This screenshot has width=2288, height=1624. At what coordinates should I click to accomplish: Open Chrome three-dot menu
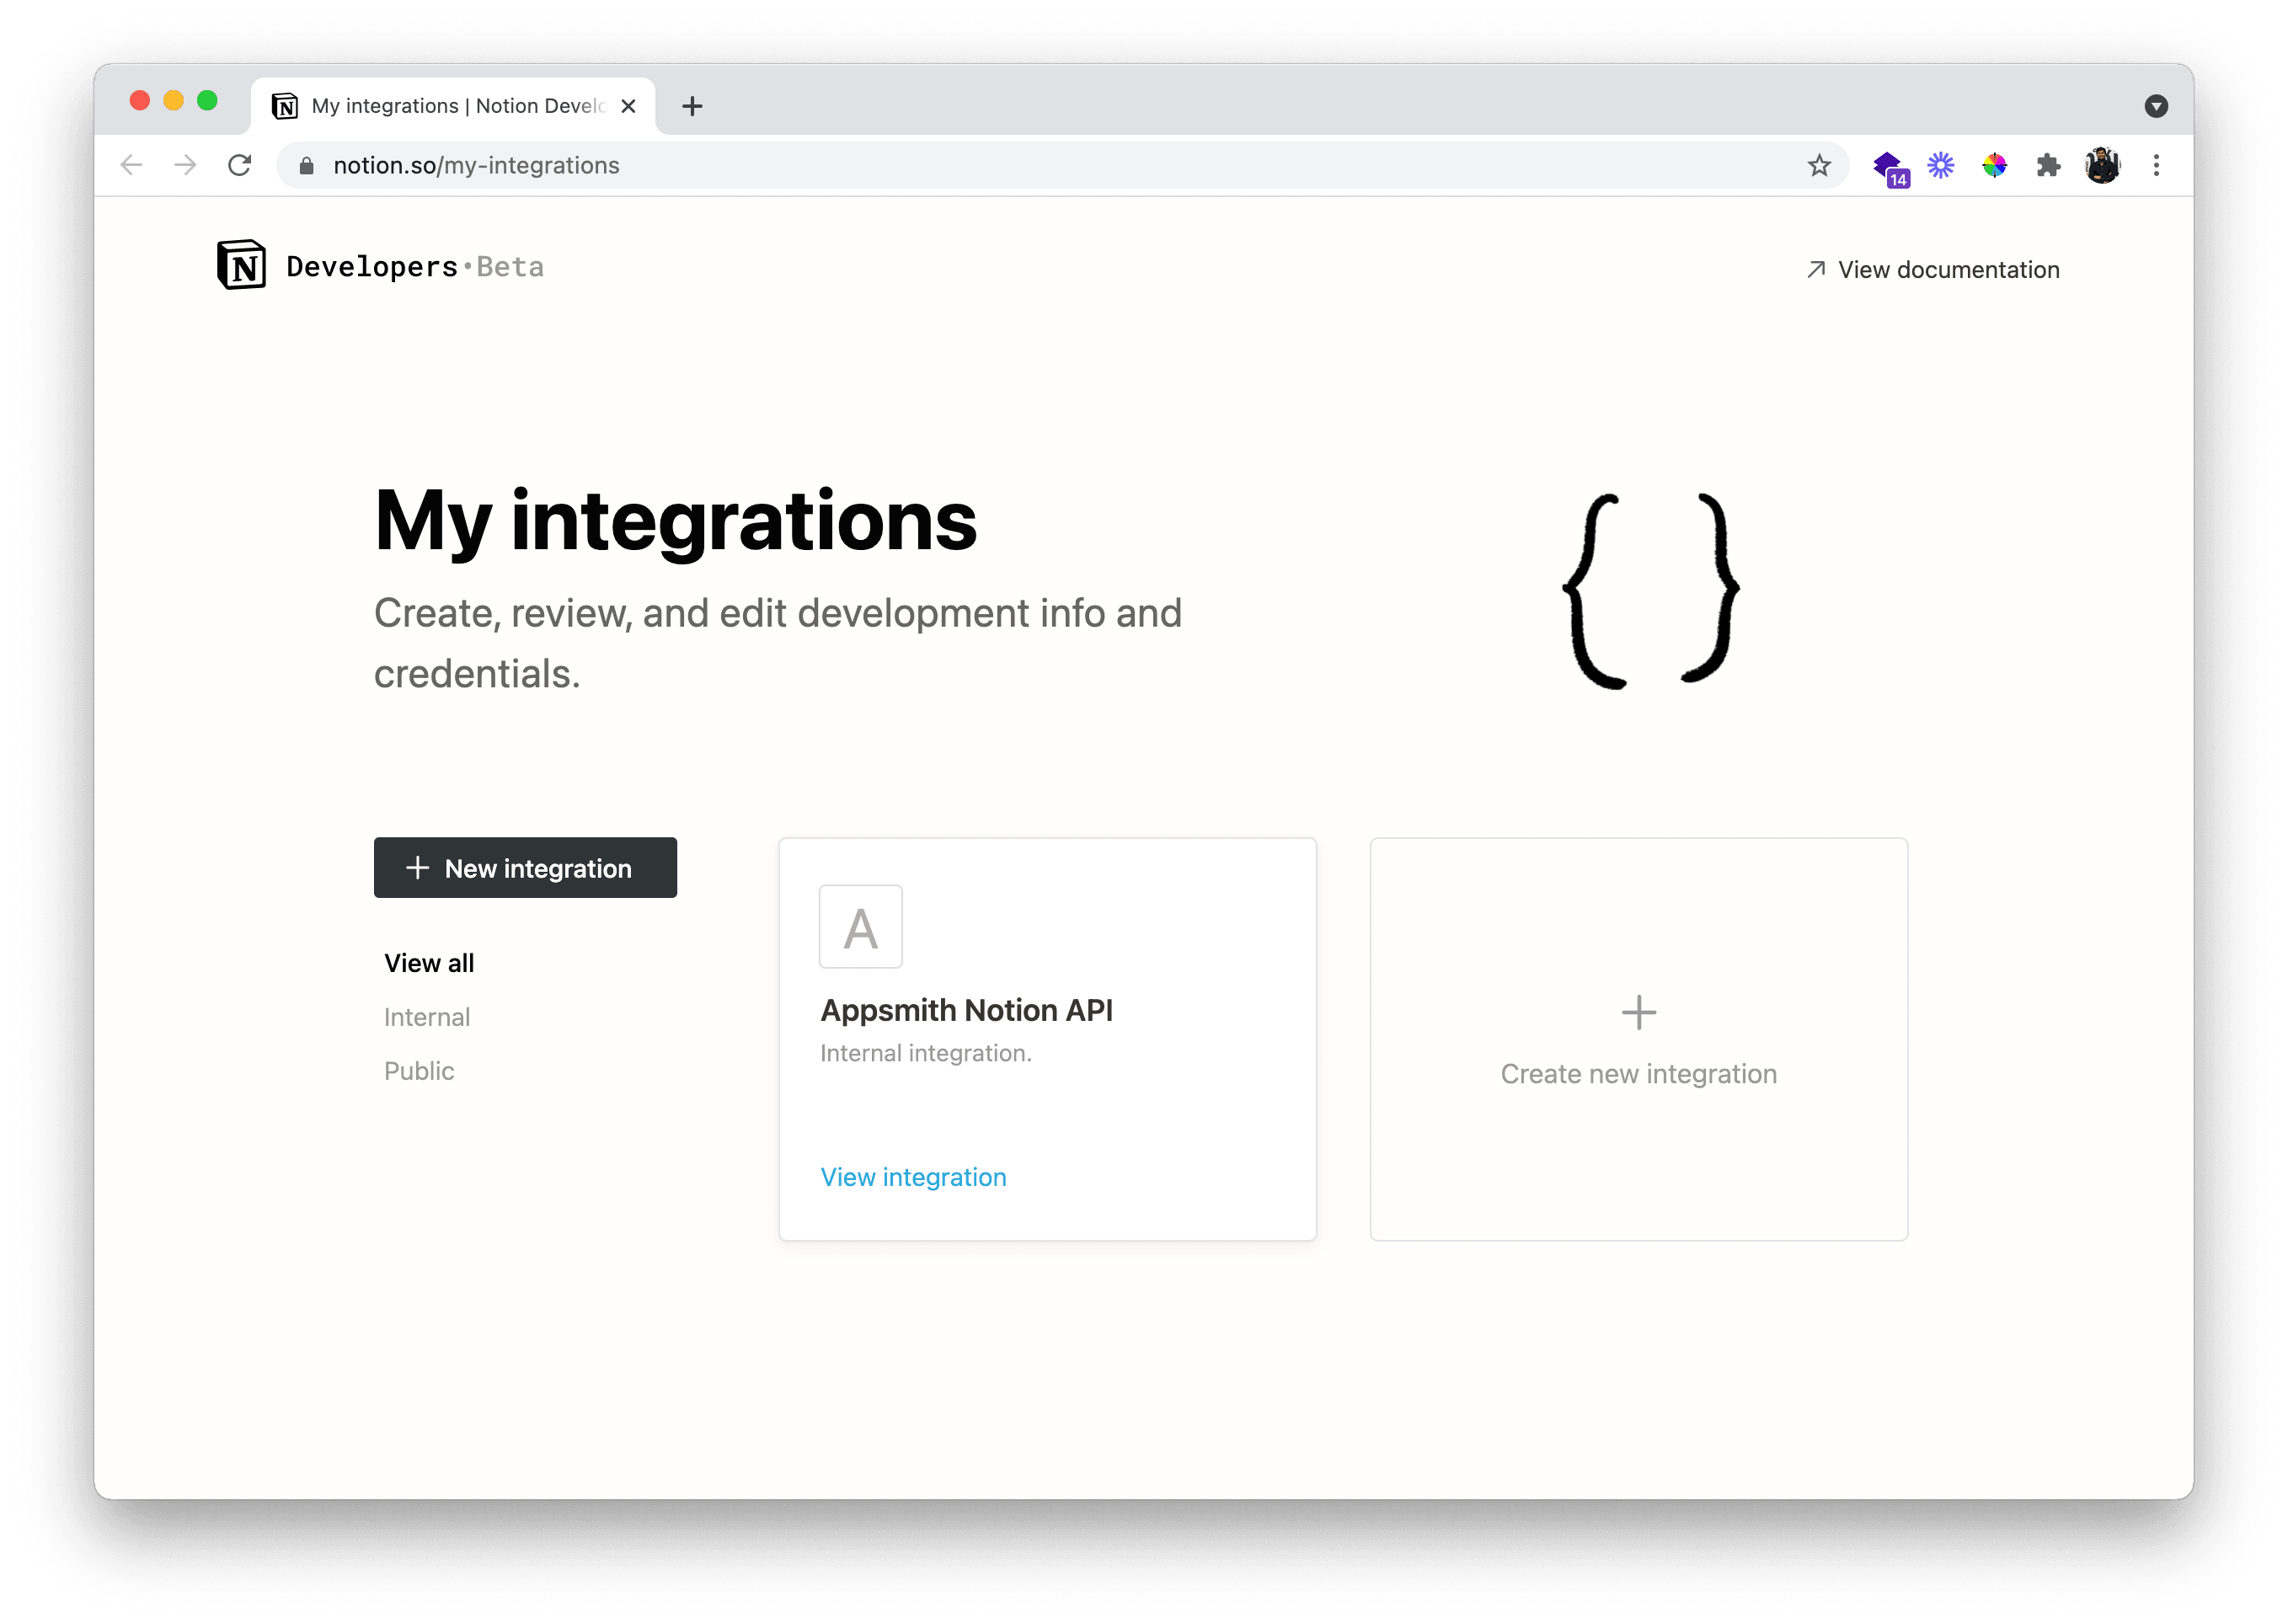2156,166
